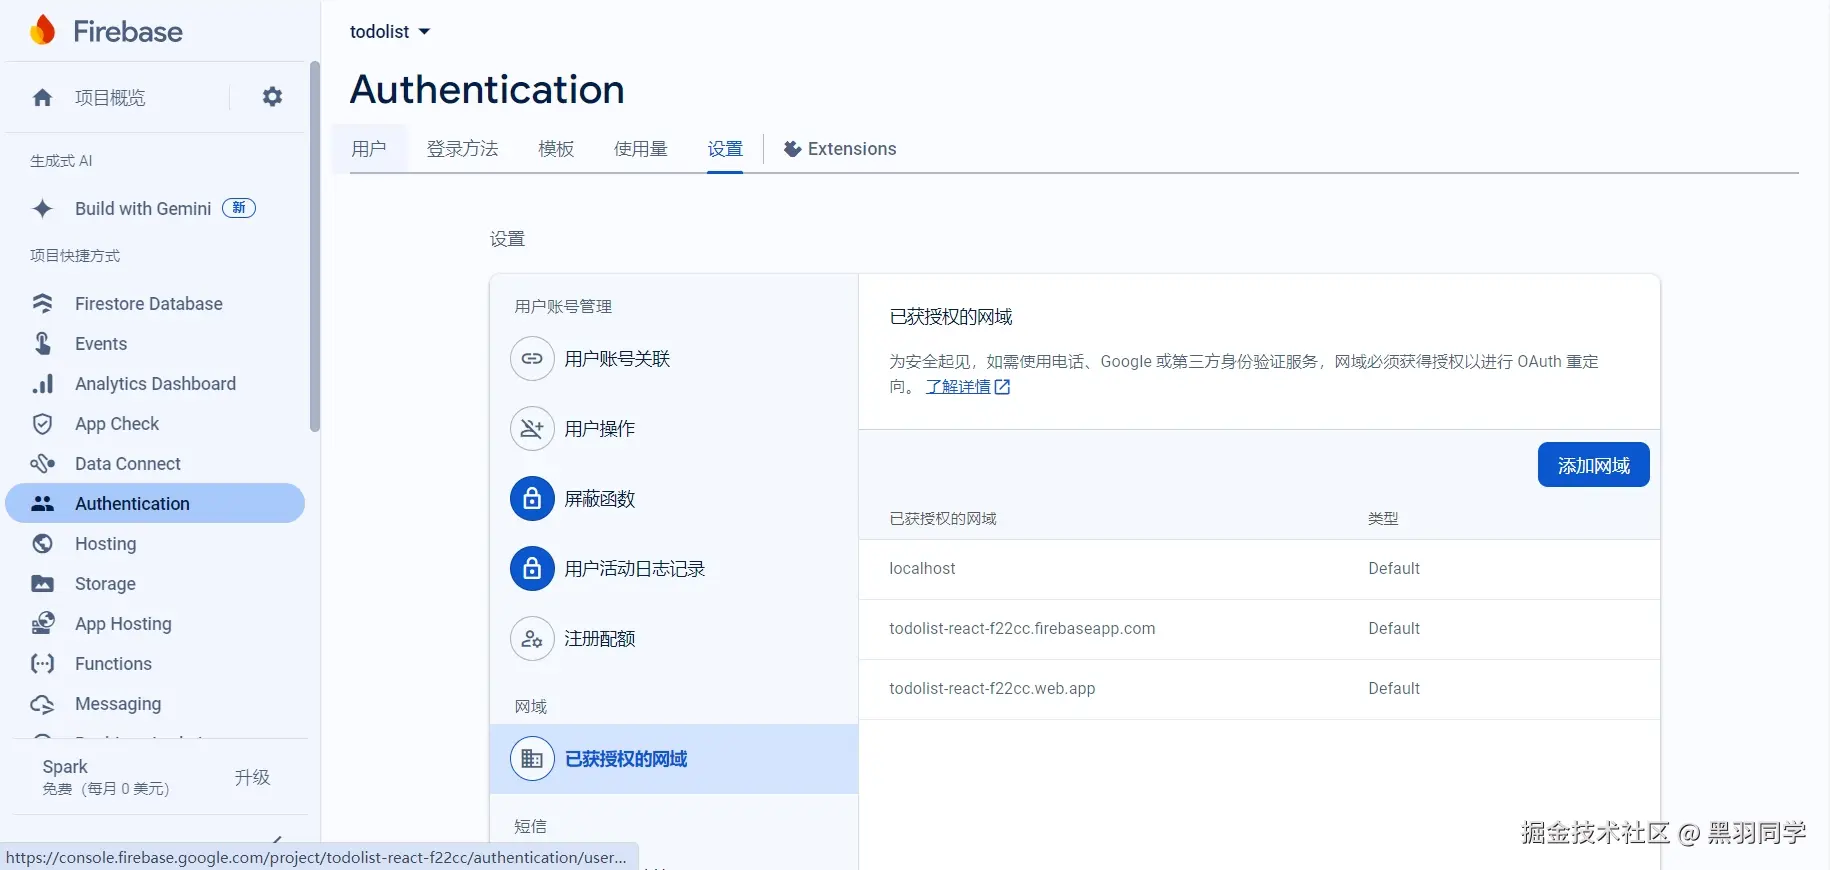Click the user activity logging lock icon
The height and width of the screenshot is (870, 1830).
click(x=532, y=568)
